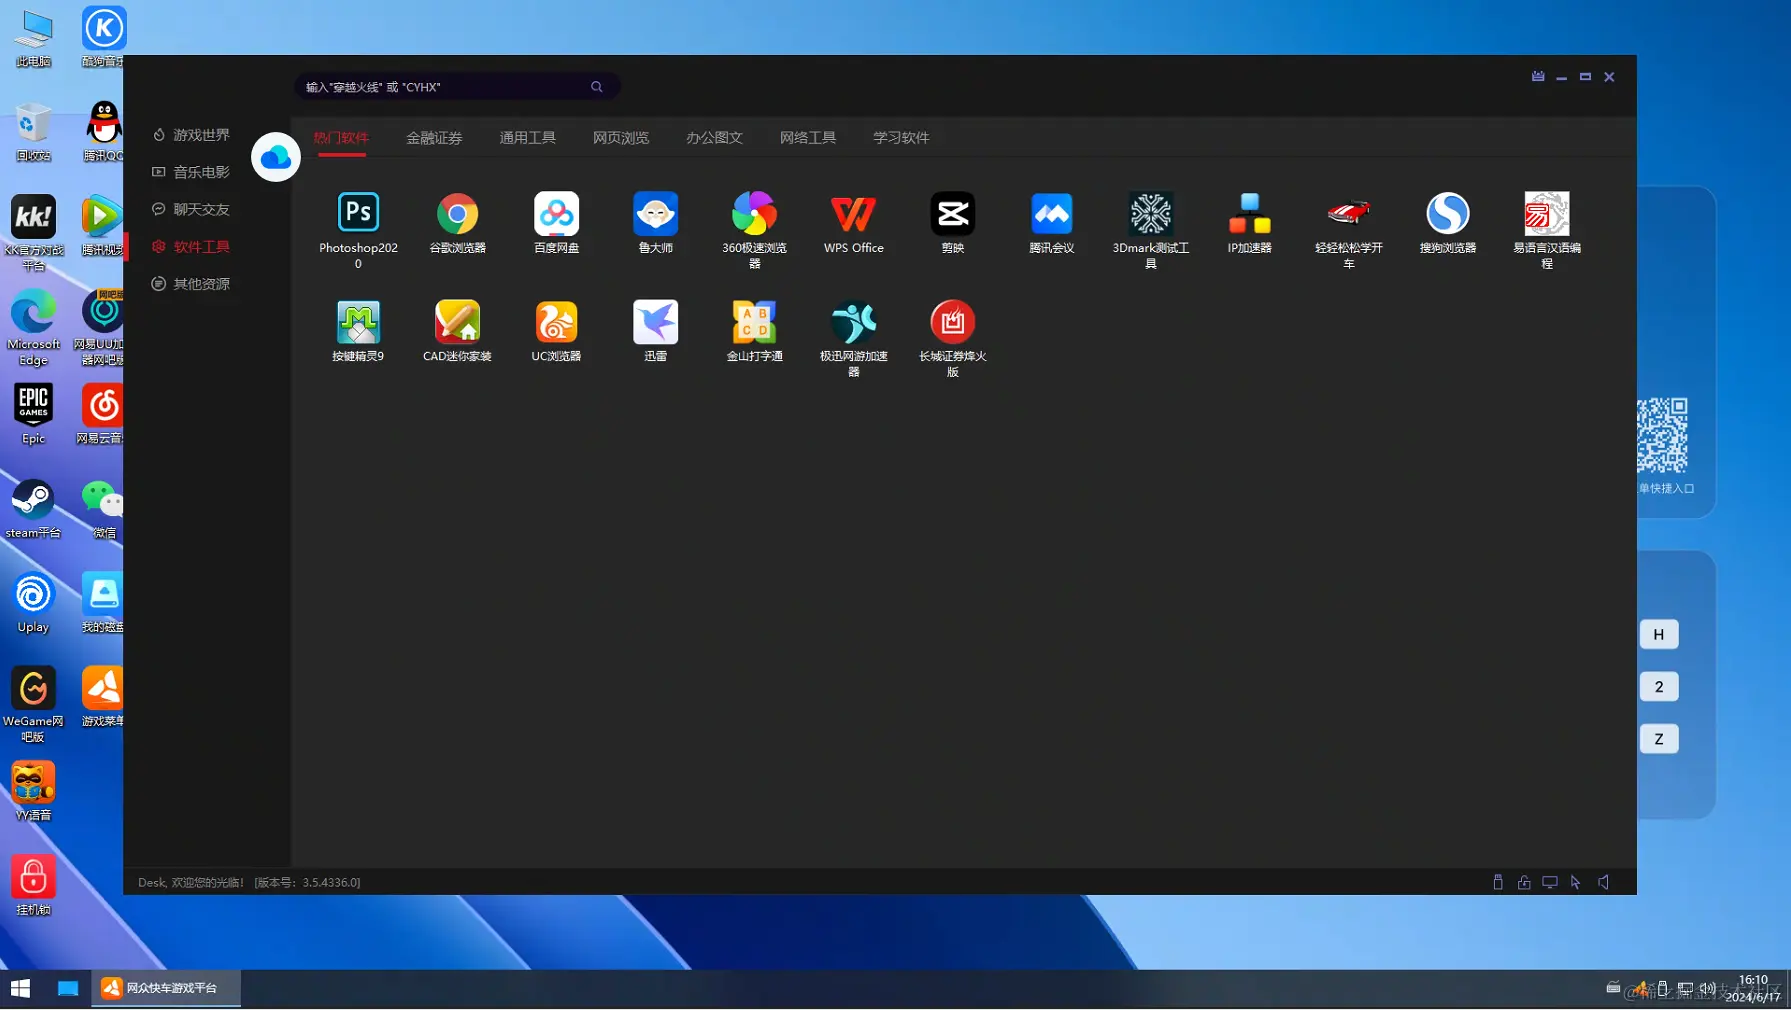Launch 按键精灵9 macro tool
1791x1010 pixels.
(358, 320)
